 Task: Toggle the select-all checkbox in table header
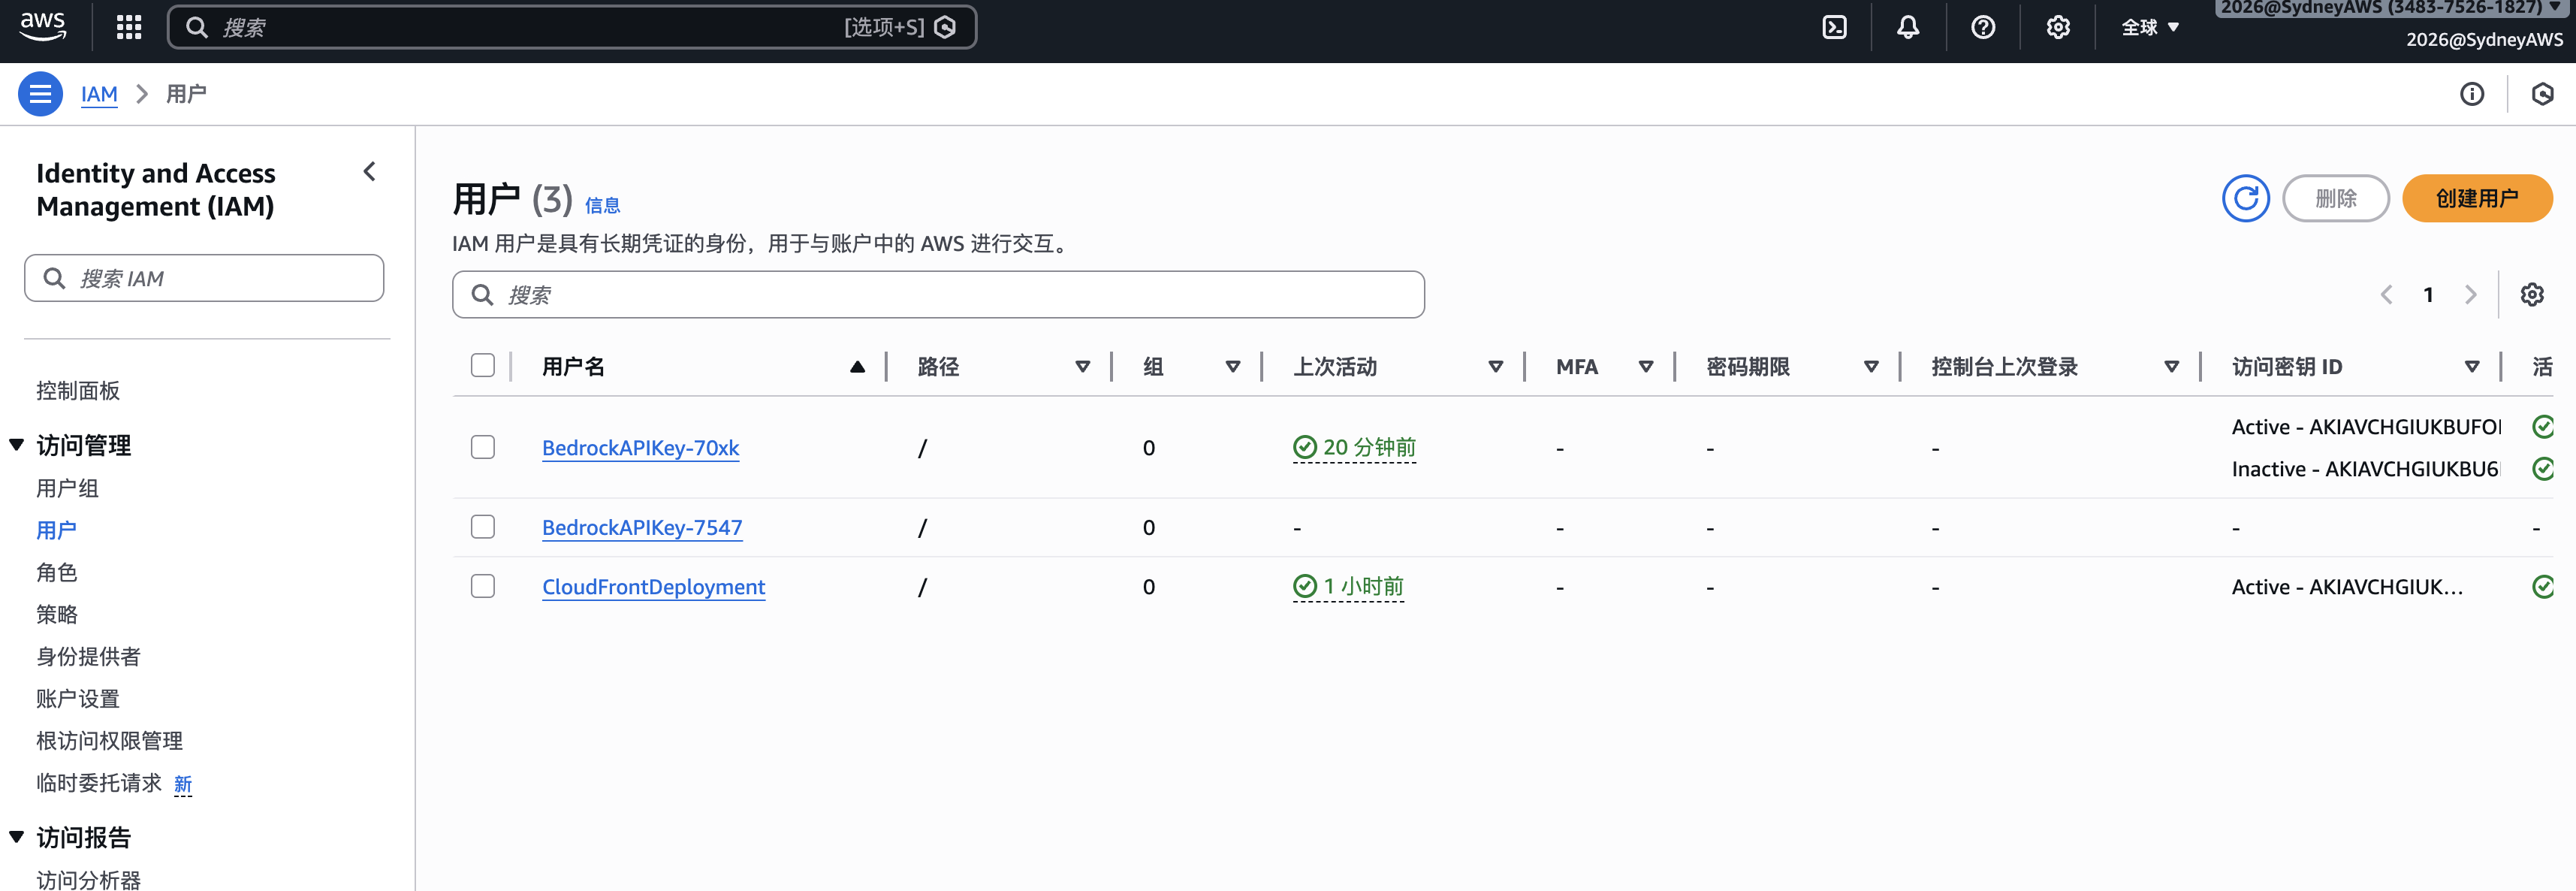[x=483, y=365]
